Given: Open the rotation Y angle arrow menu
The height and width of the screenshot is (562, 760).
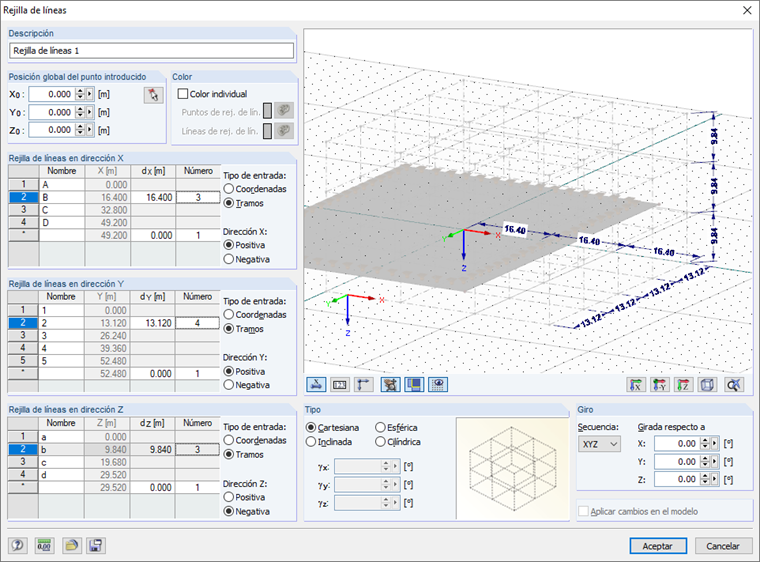Looking at the screenshot, I should pos(714,461).
